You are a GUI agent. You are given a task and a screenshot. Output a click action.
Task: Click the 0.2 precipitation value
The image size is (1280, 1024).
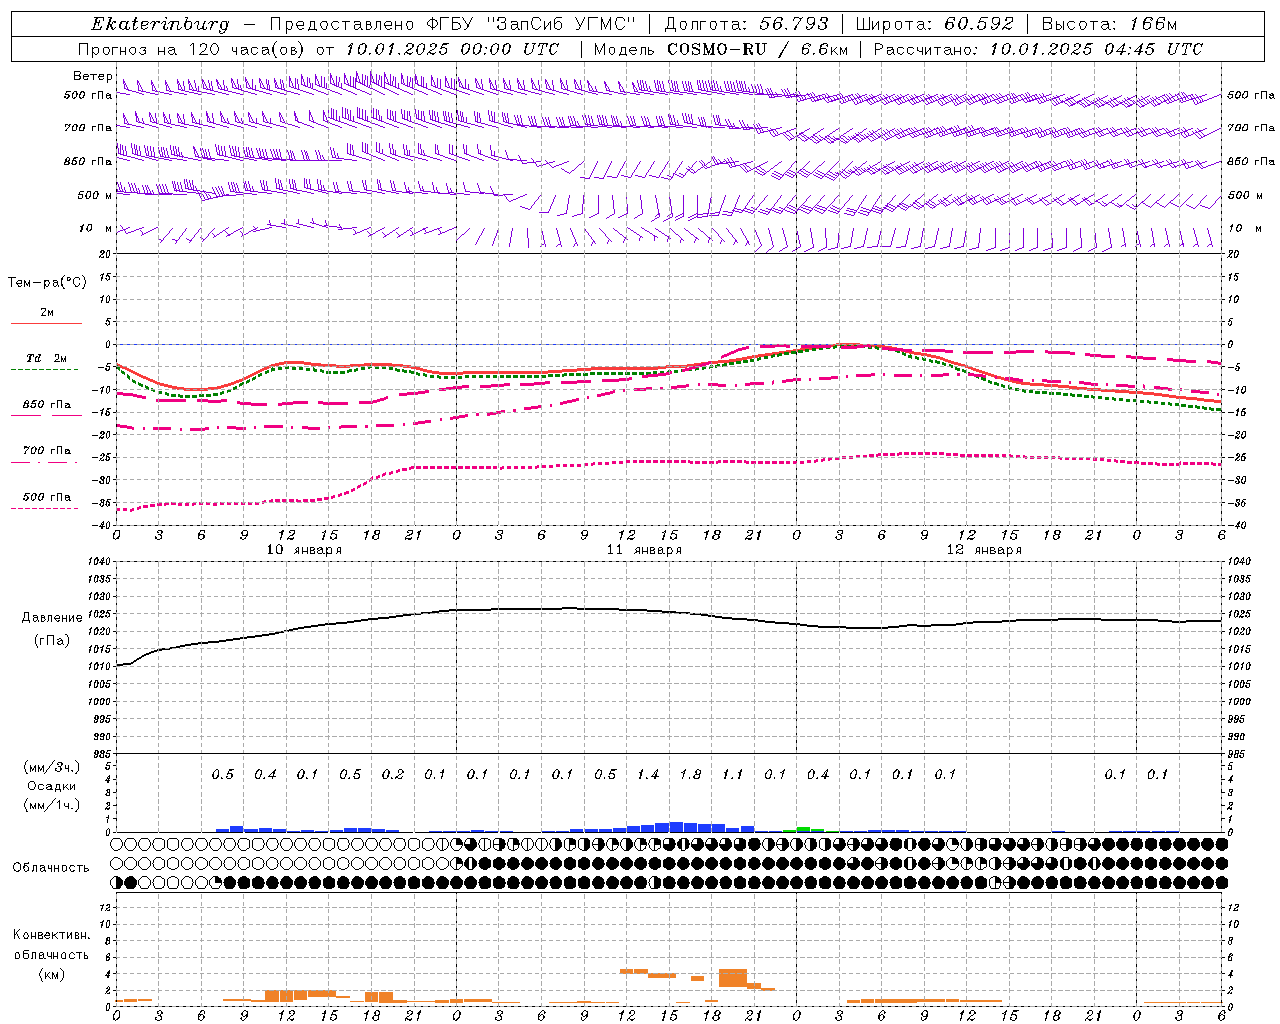click(393, 774)
